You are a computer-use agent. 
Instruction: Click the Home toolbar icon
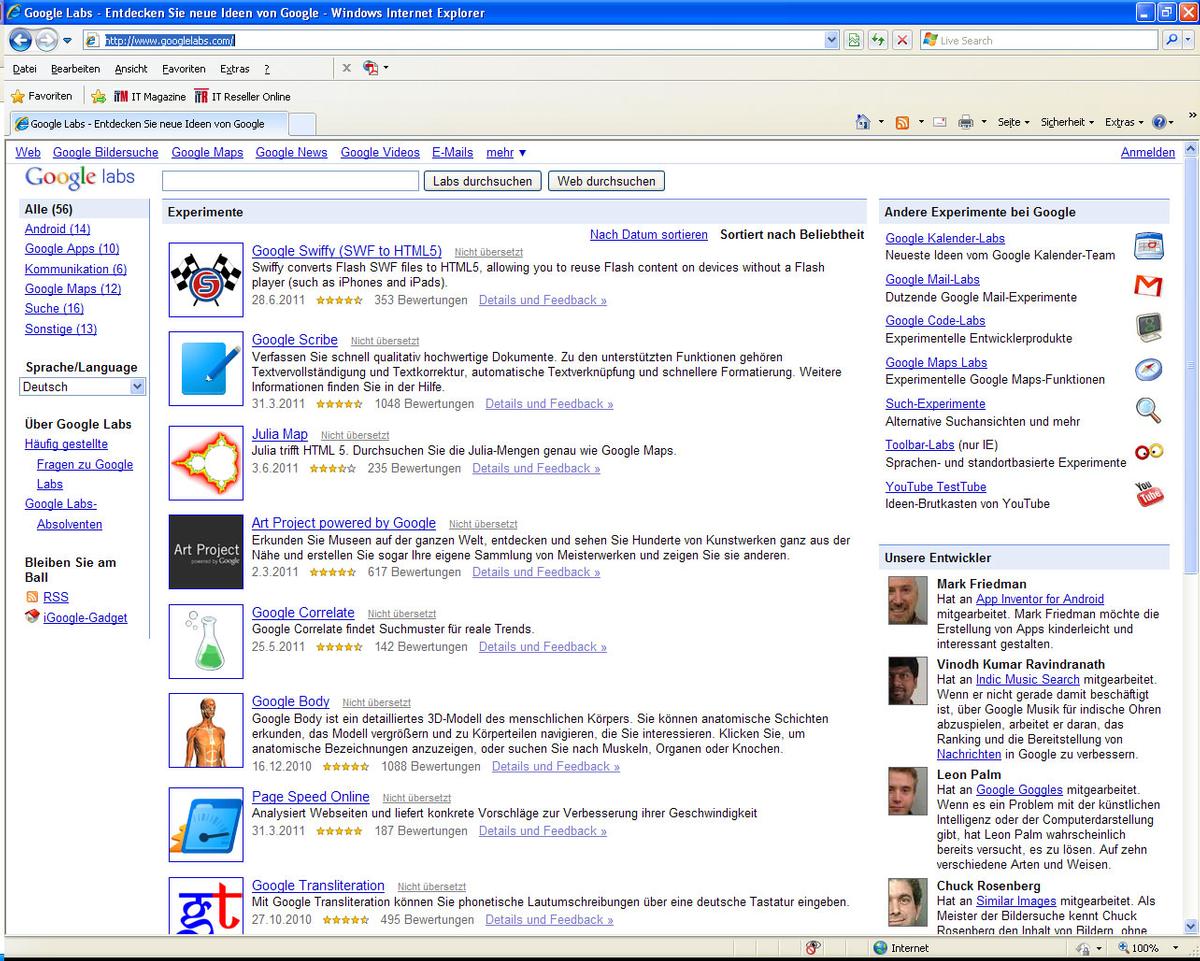[x=863, y=122]
